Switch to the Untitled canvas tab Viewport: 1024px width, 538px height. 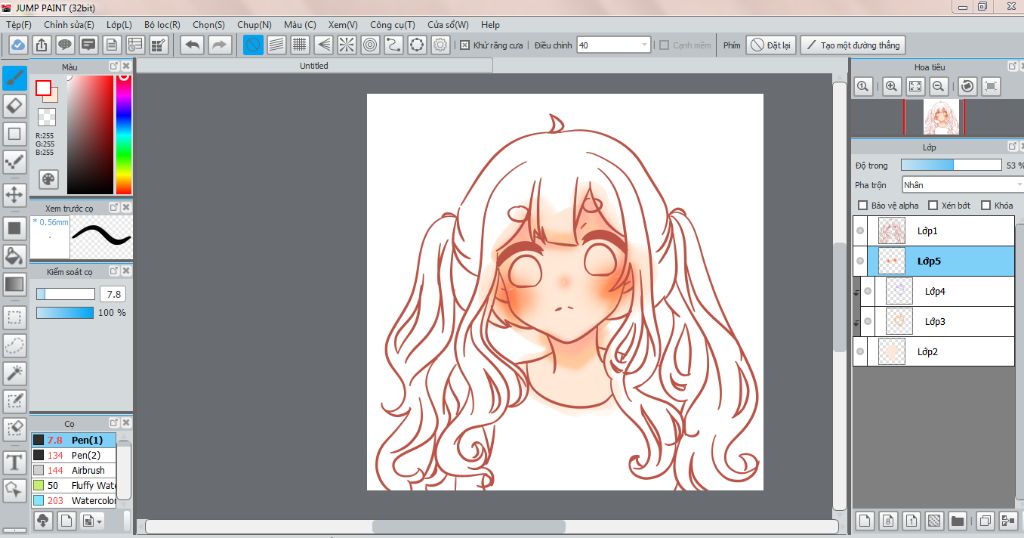point(314,66)
